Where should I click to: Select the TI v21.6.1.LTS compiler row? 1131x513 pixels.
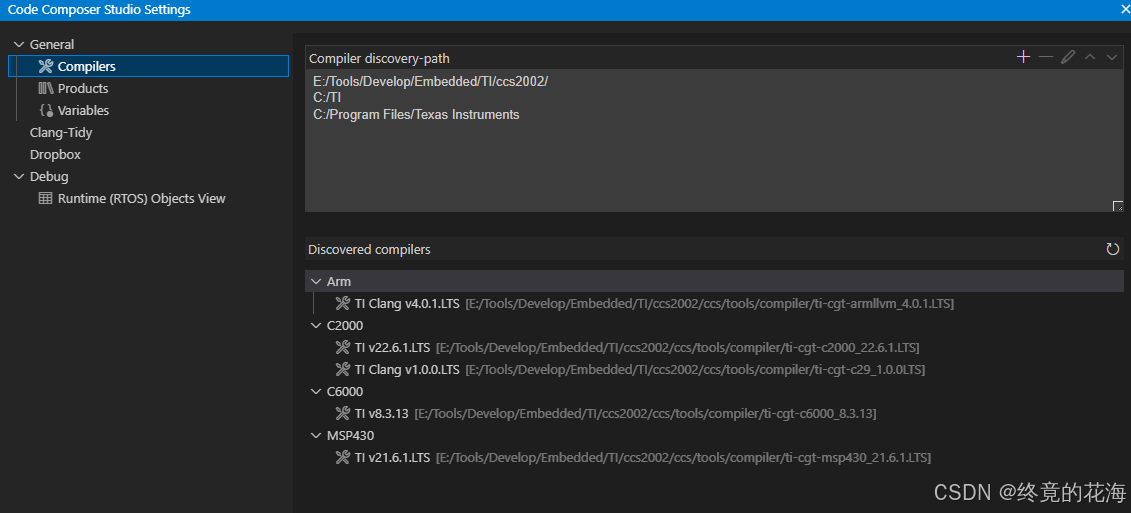[714, 457]
